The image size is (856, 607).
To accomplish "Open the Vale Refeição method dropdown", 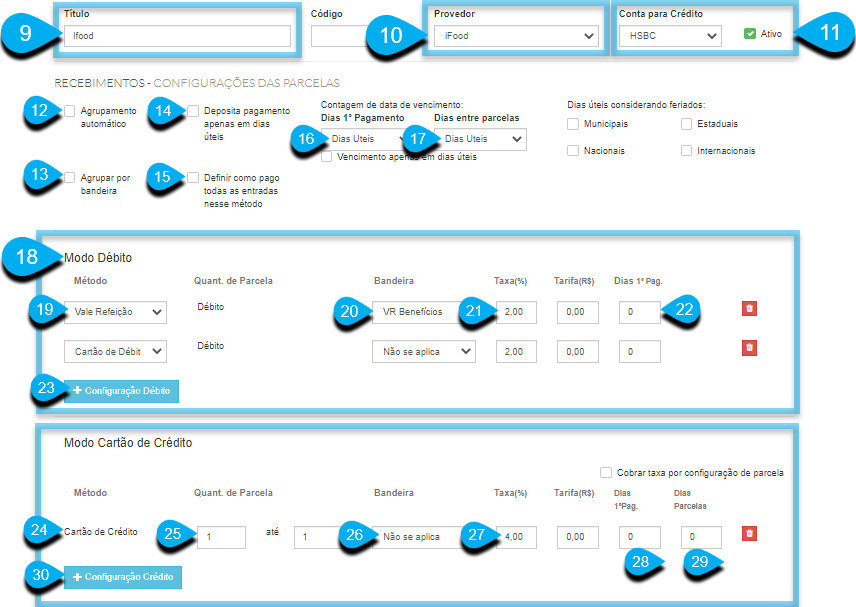I will 115,312.
